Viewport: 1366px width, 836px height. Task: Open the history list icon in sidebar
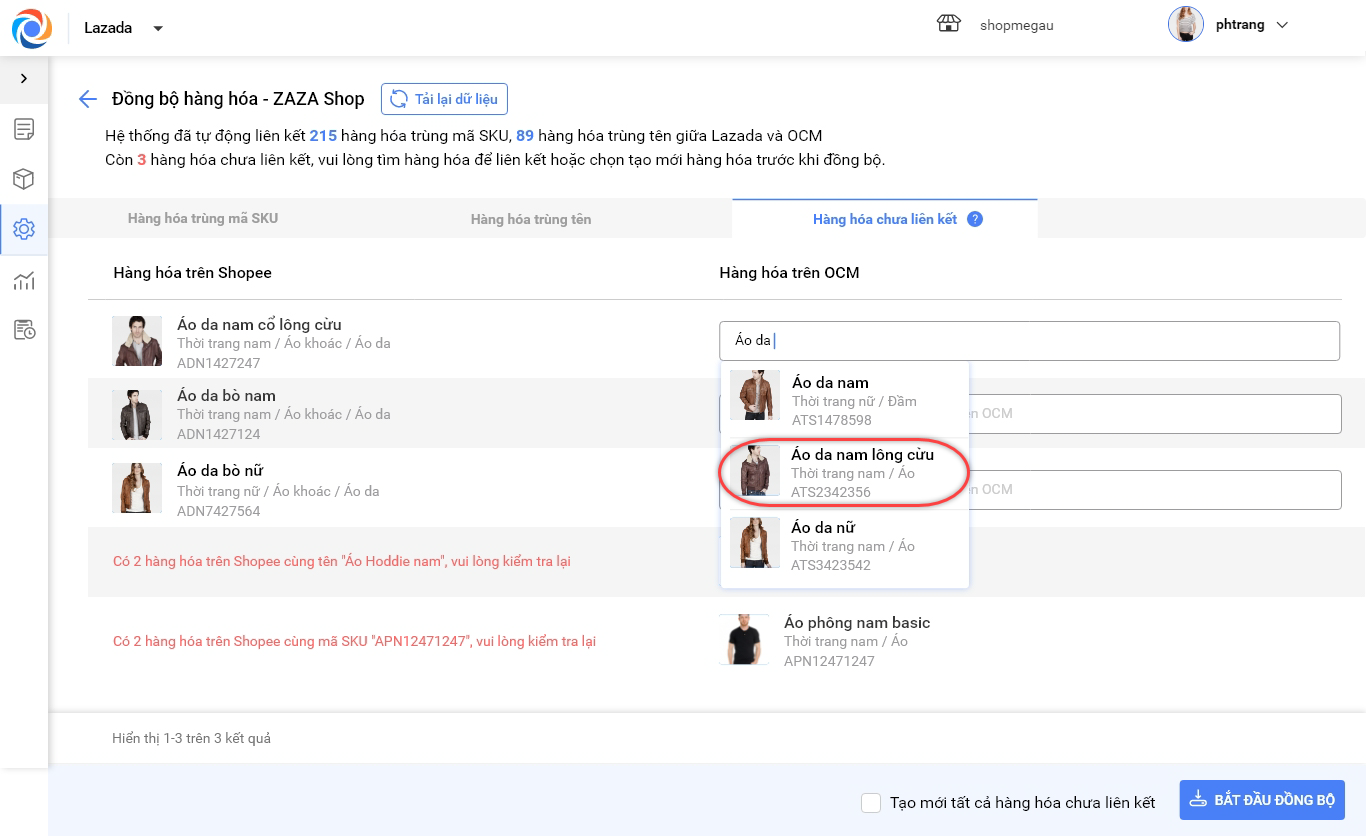pos(24,330)
